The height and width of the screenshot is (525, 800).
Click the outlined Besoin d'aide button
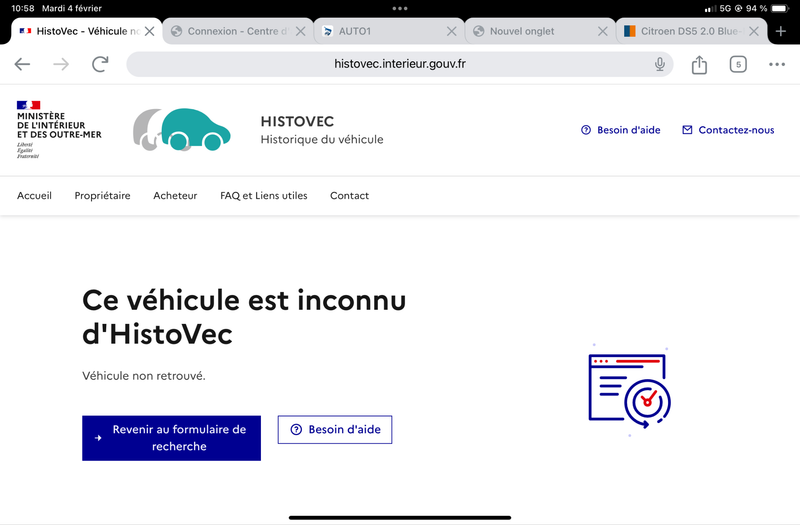[335, 430]
